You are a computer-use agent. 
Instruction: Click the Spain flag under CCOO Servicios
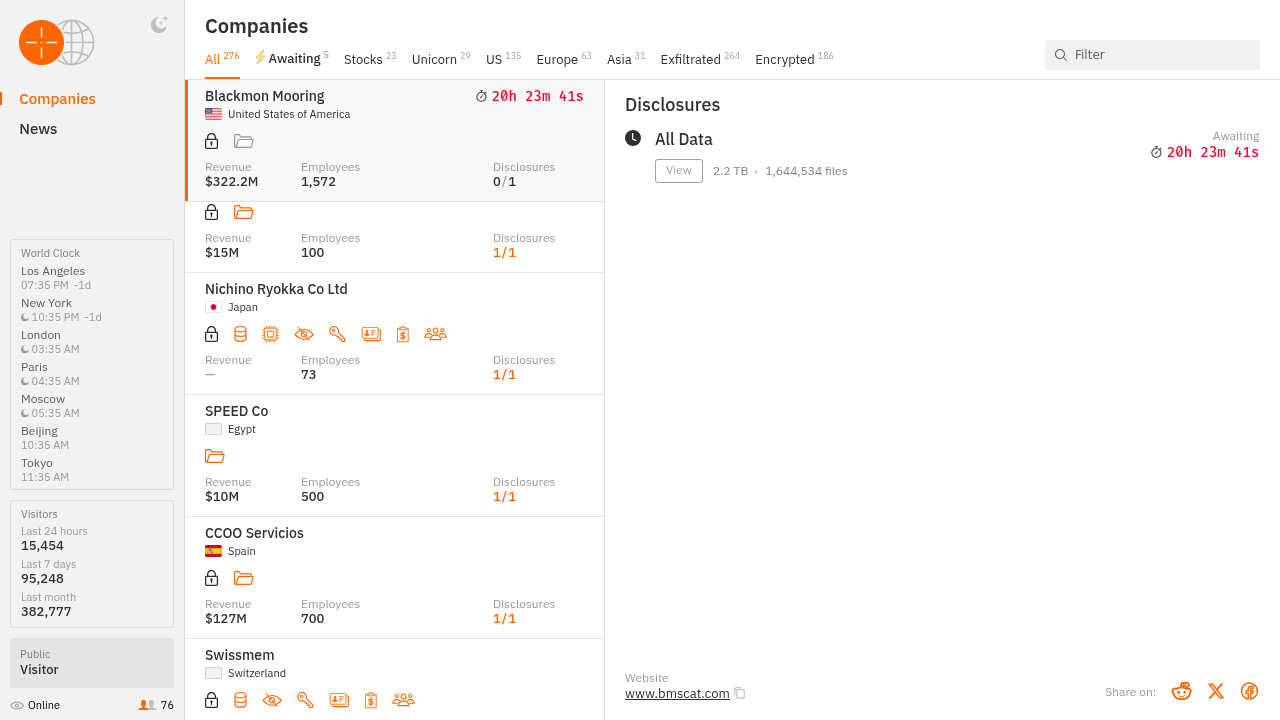pos(213,551)
